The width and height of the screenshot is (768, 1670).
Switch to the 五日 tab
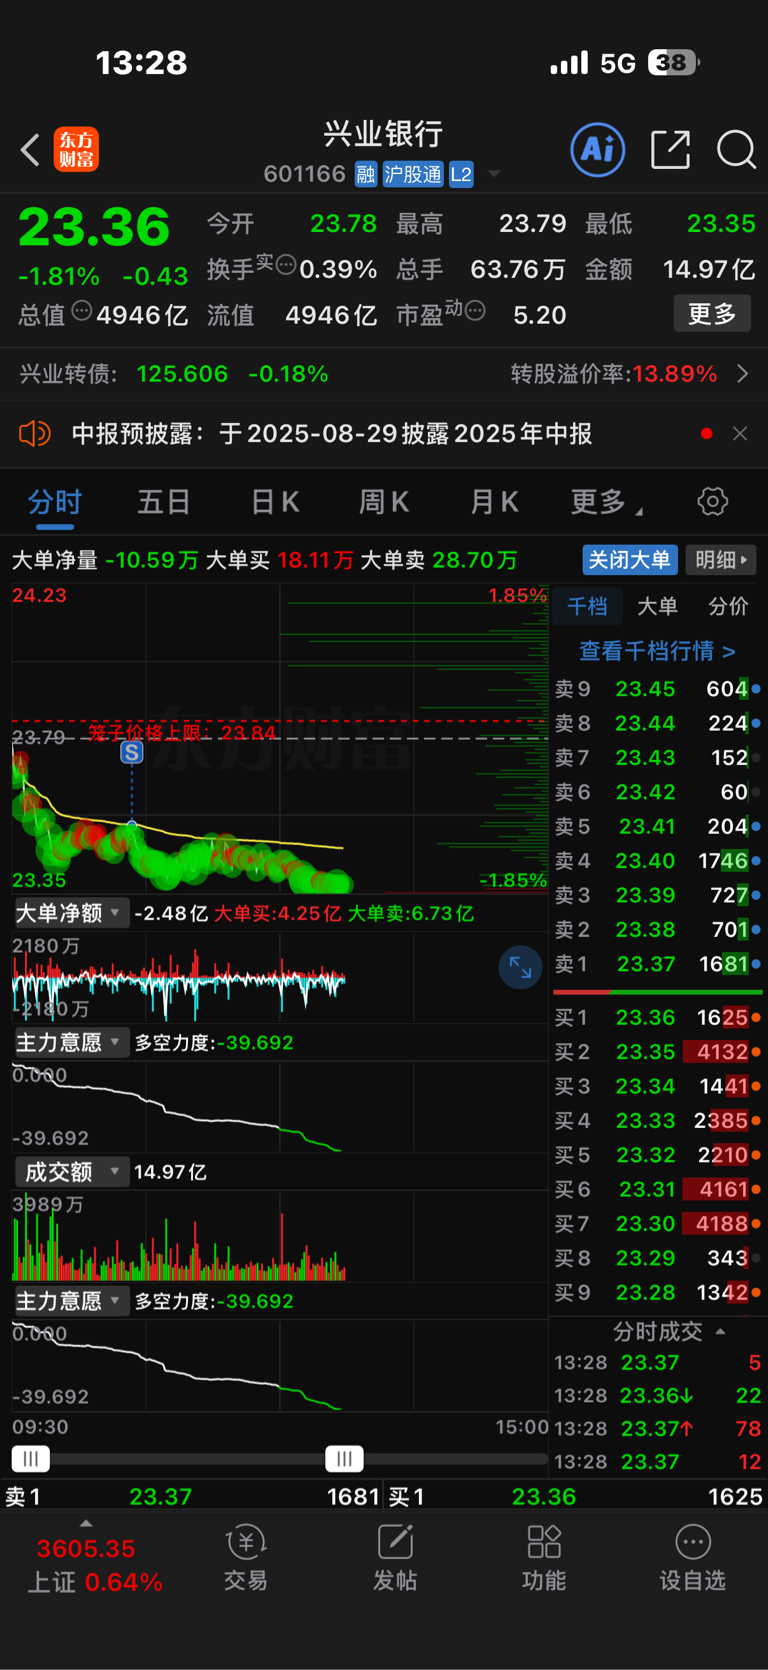tap(164, 502)
